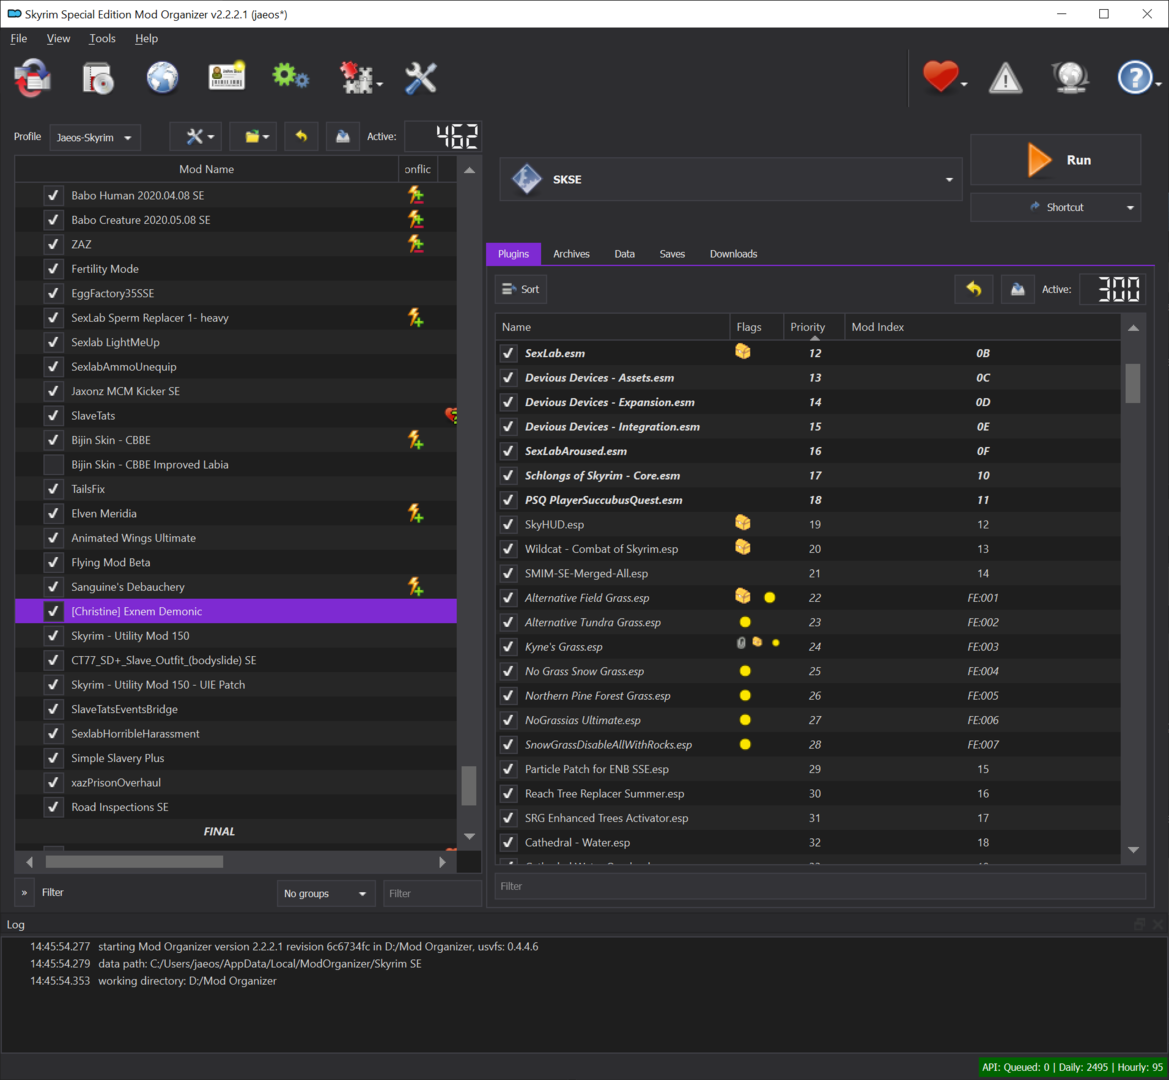Open the Endorse heart dropdown arrow
The image size is (1169, 1080).
tap(964, 84)
